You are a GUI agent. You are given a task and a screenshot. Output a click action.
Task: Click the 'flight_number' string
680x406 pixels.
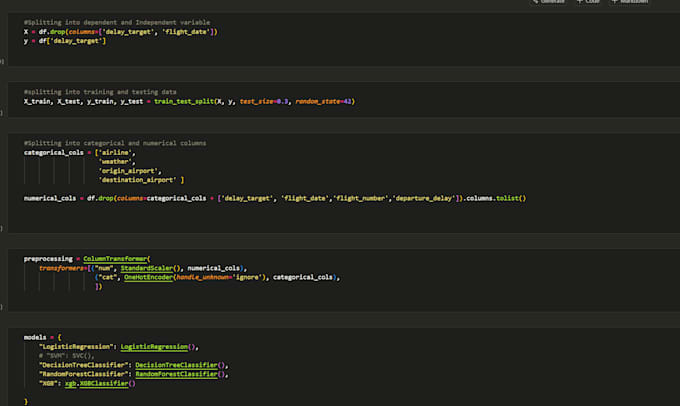point(361,198)
